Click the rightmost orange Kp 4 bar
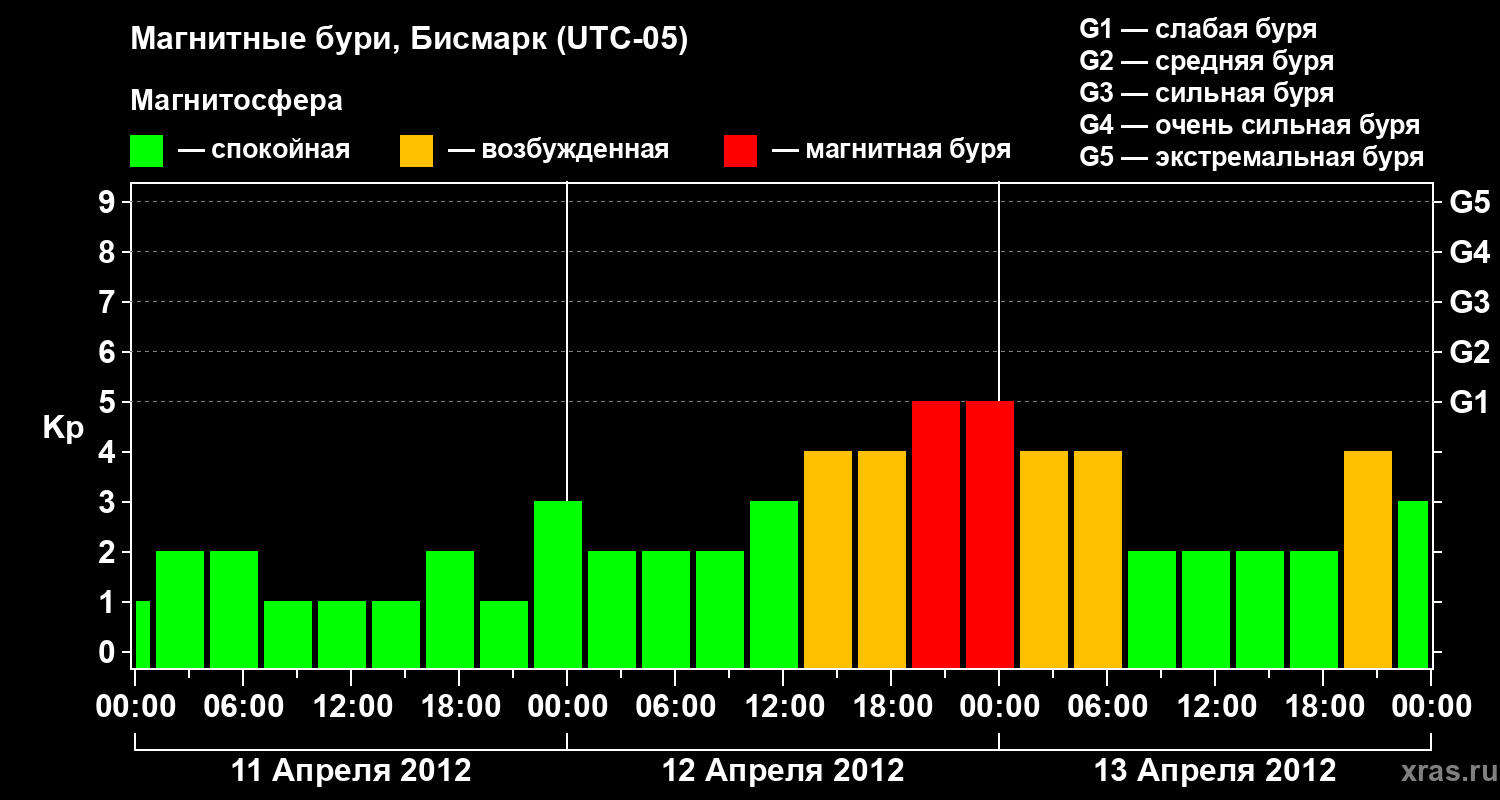 [1368, 559]
